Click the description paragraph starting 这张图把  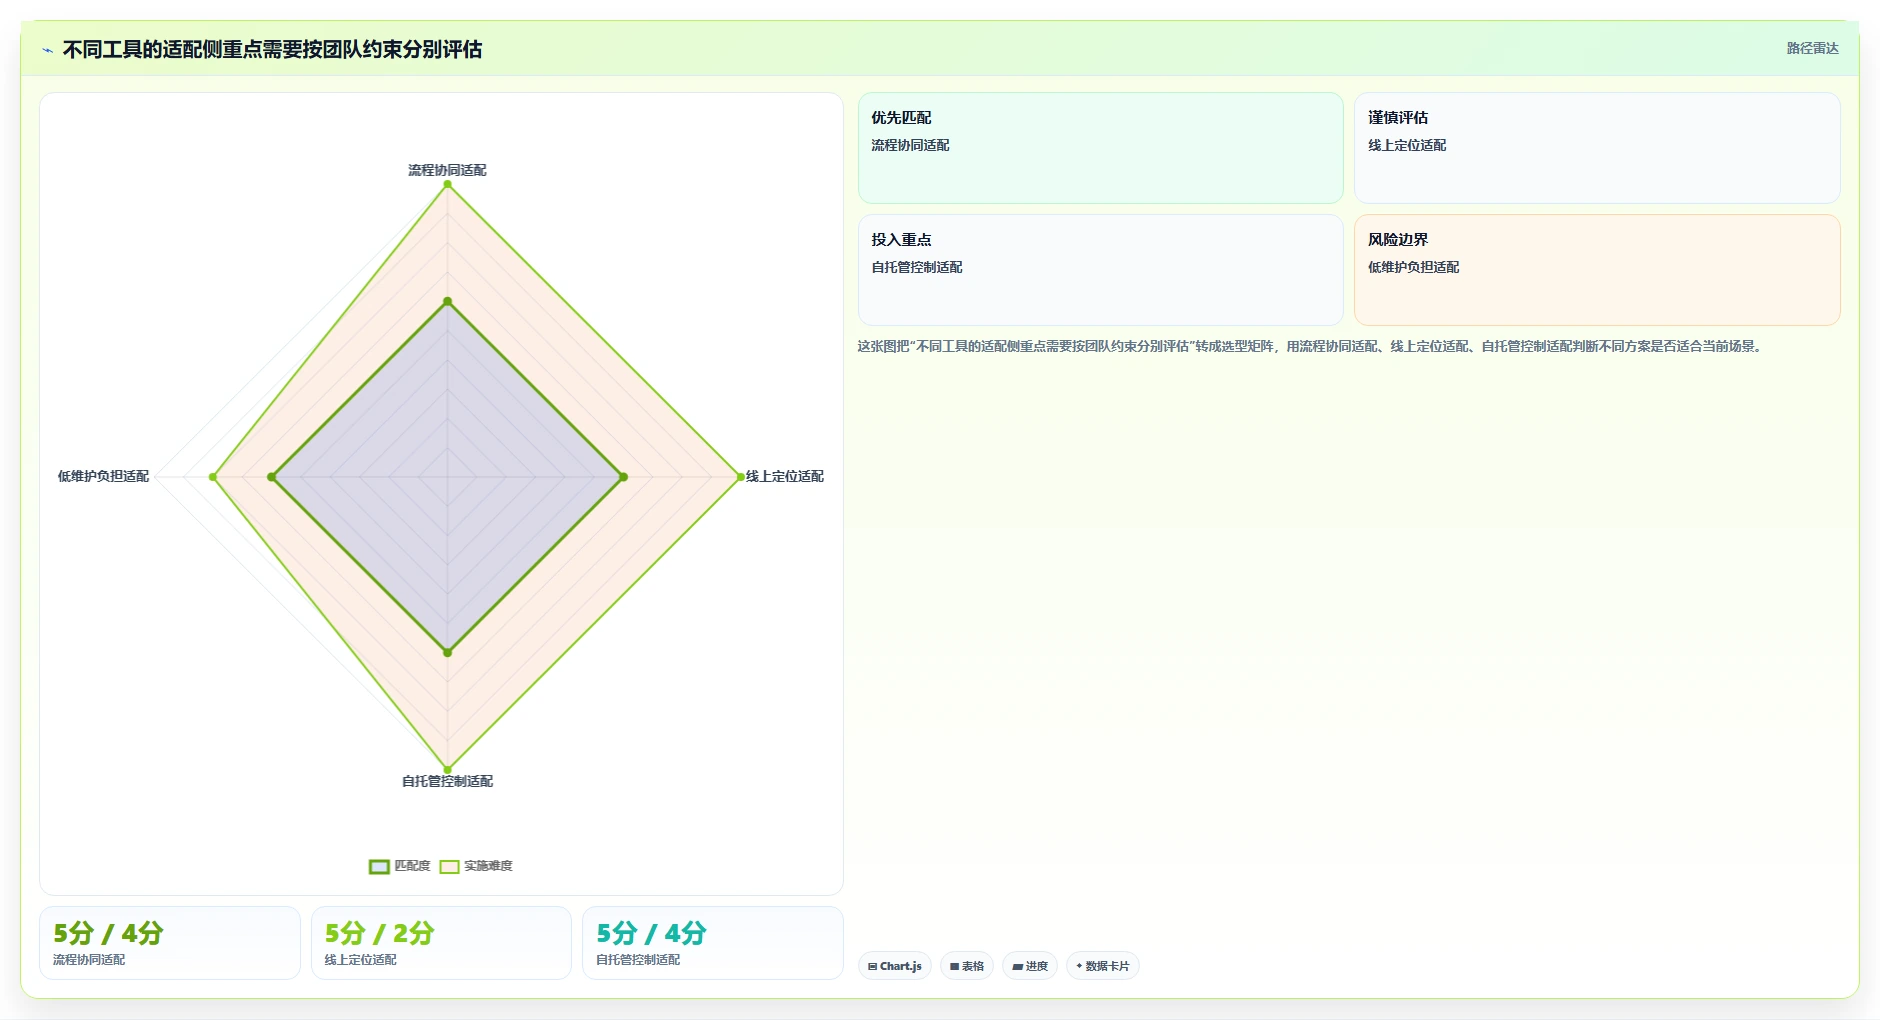pyautogui.click(x=1311, y=346)
